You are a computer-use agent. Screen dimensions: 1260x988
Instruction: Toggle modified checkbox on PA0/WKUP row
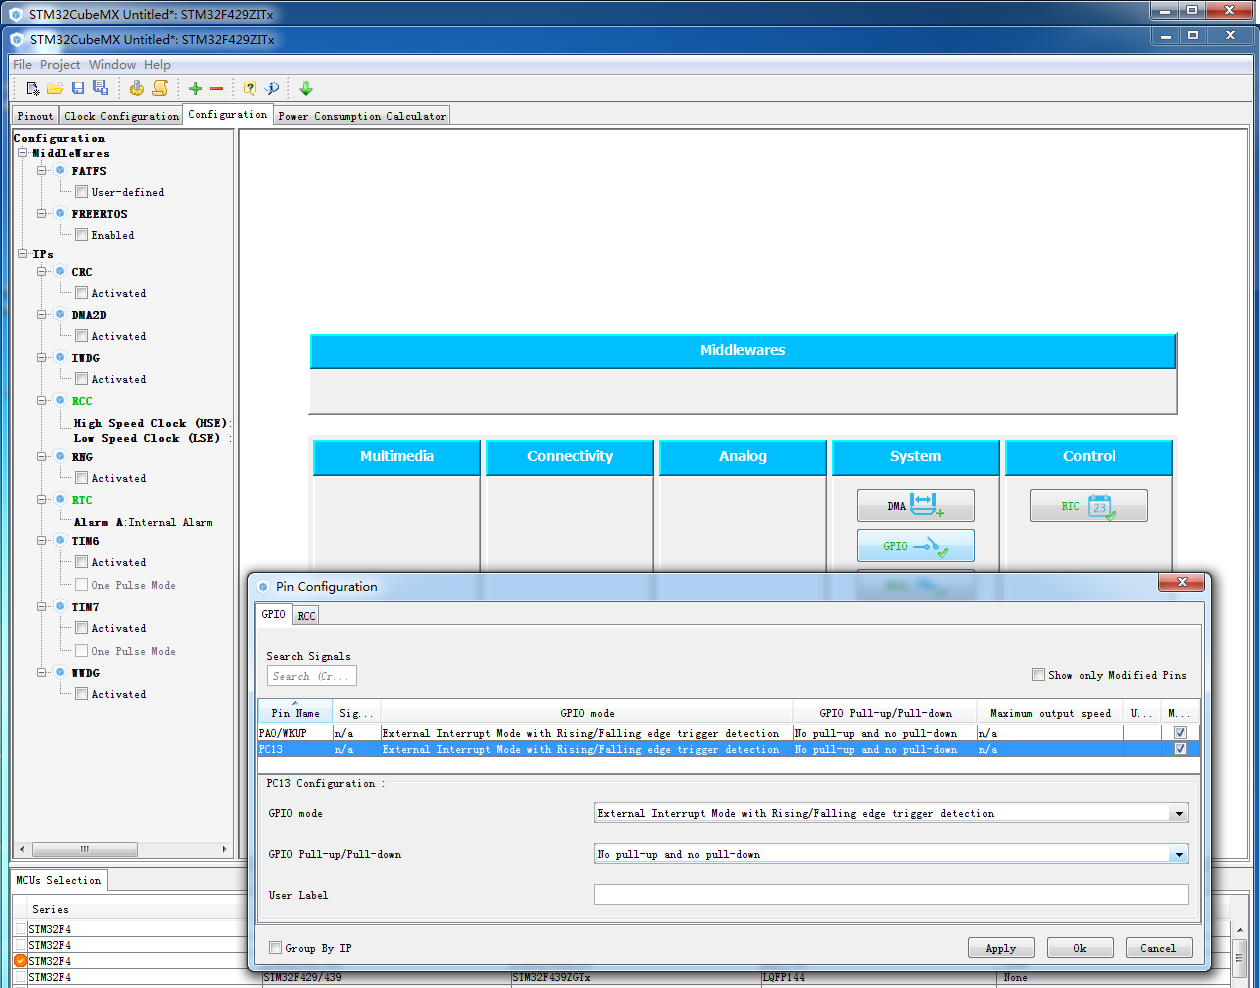click(1180, 733)
